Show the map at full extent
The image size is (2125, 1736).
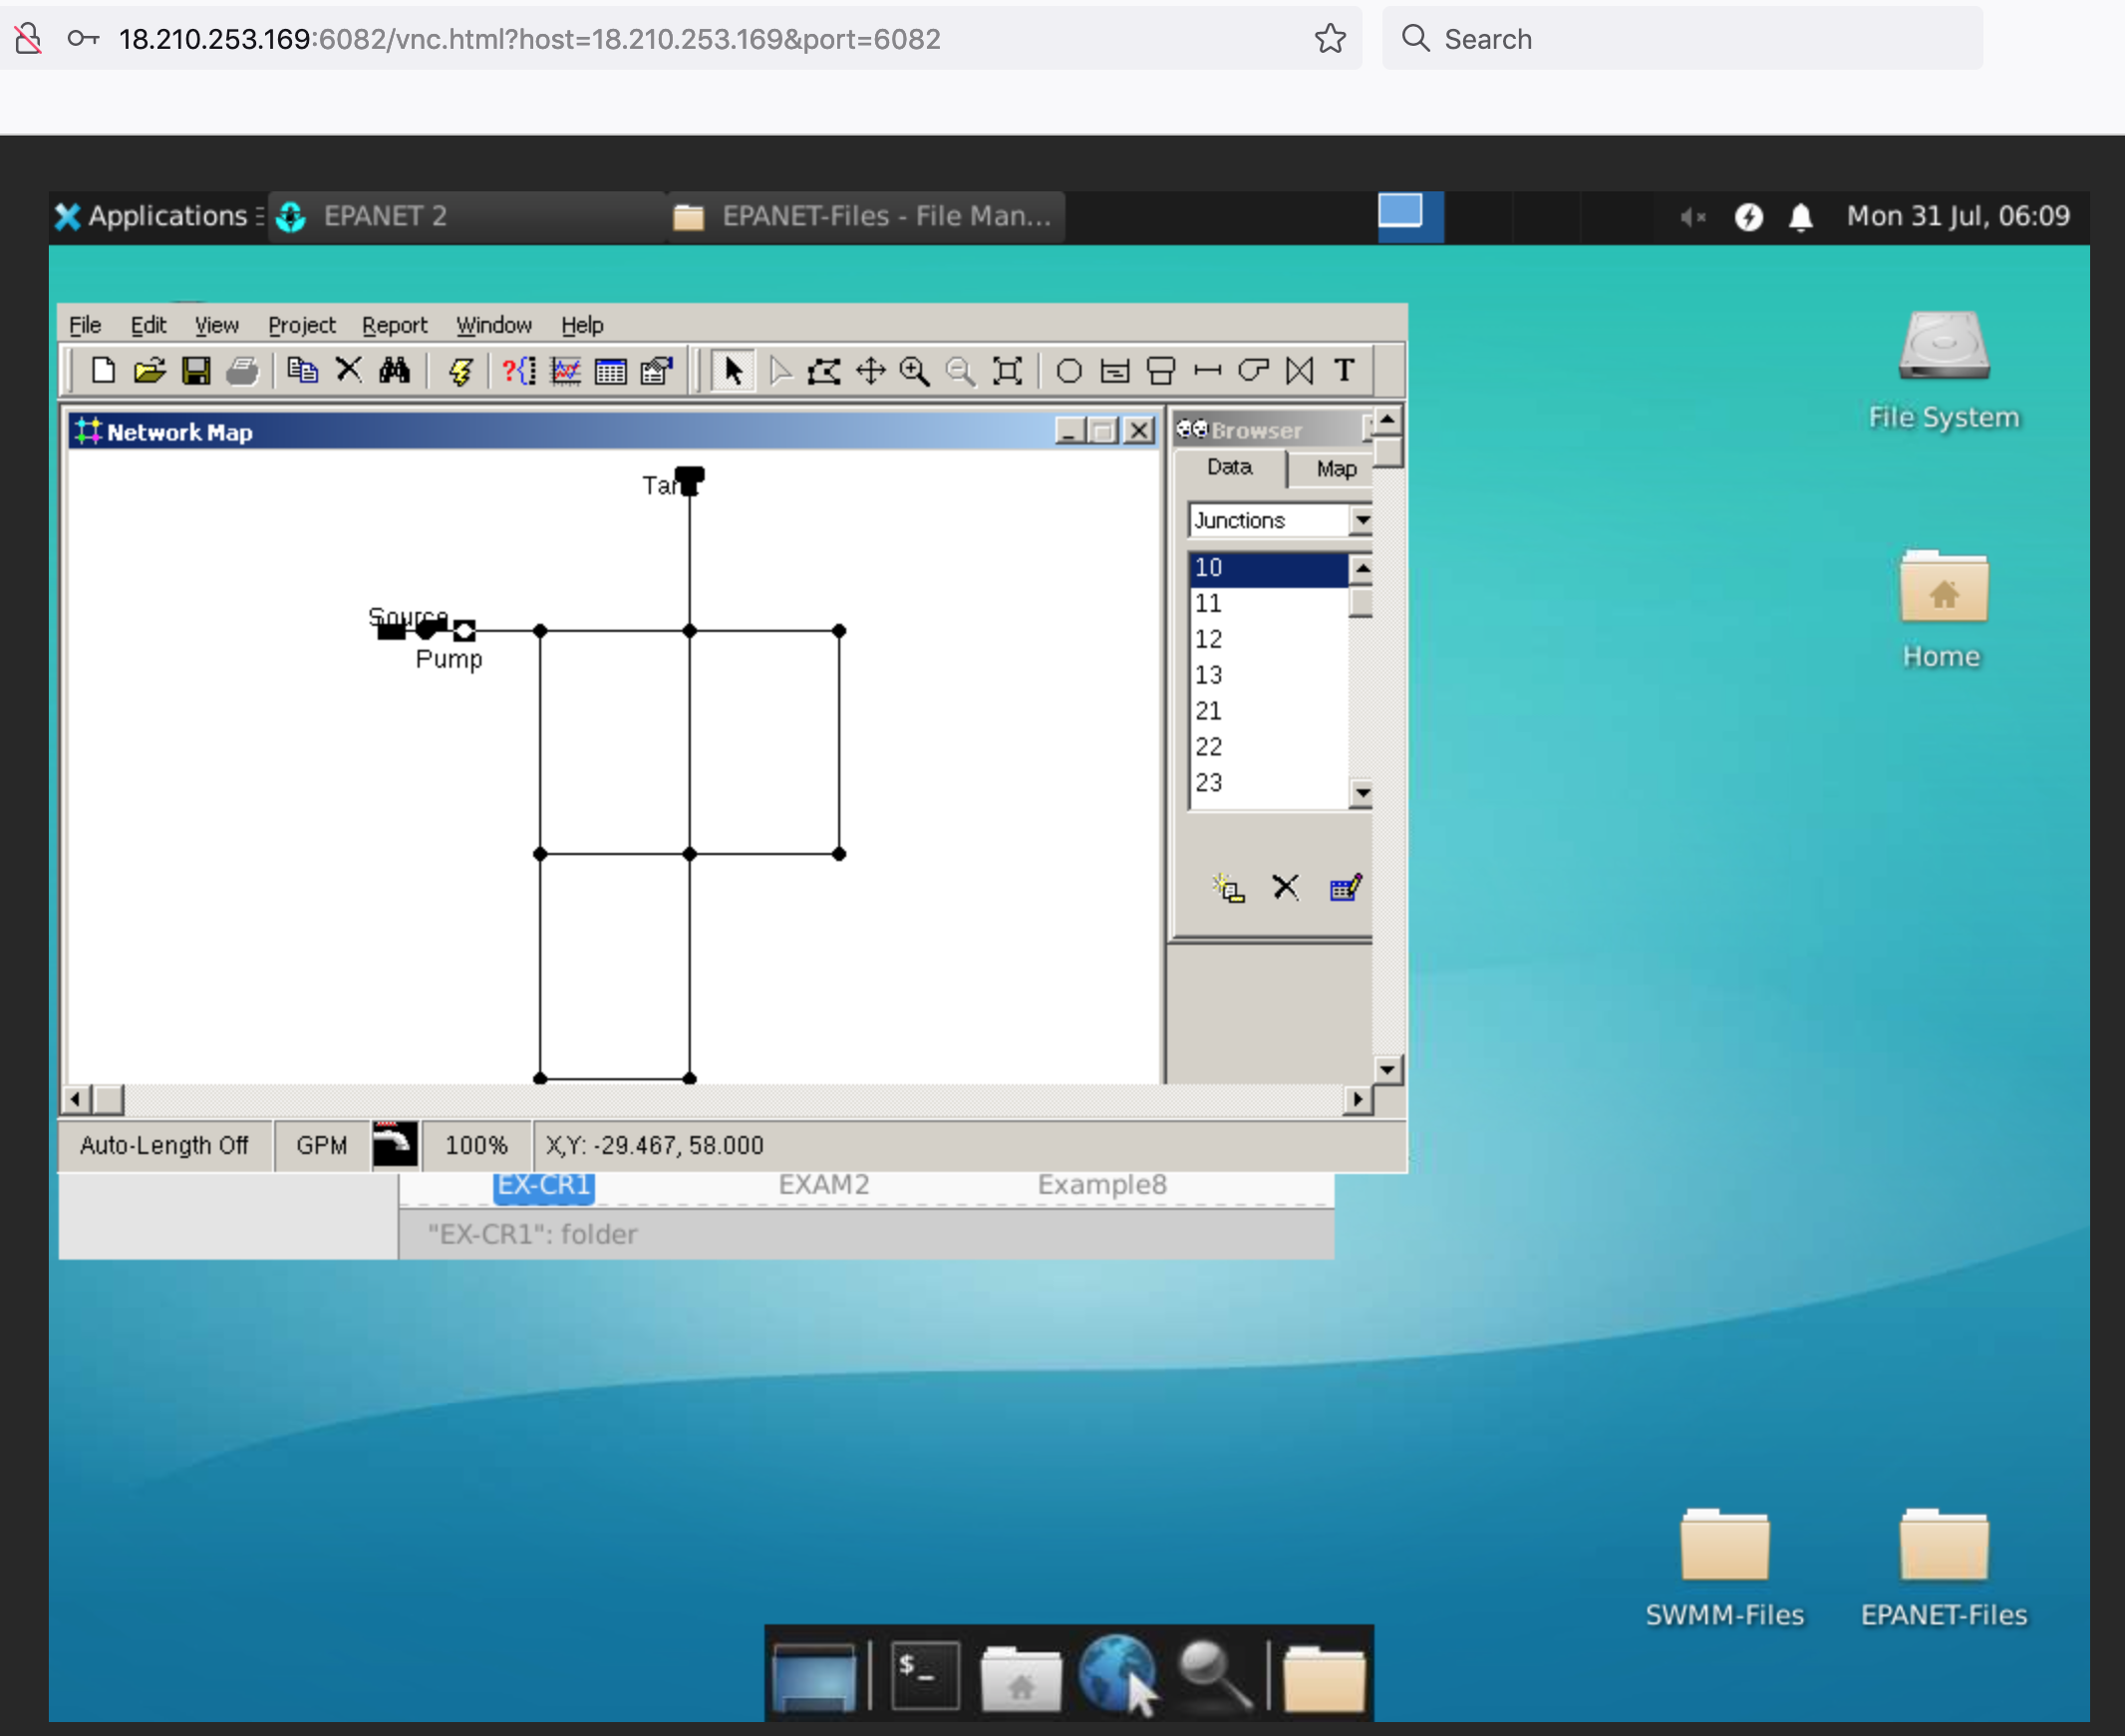click(x=1007, y=371)
